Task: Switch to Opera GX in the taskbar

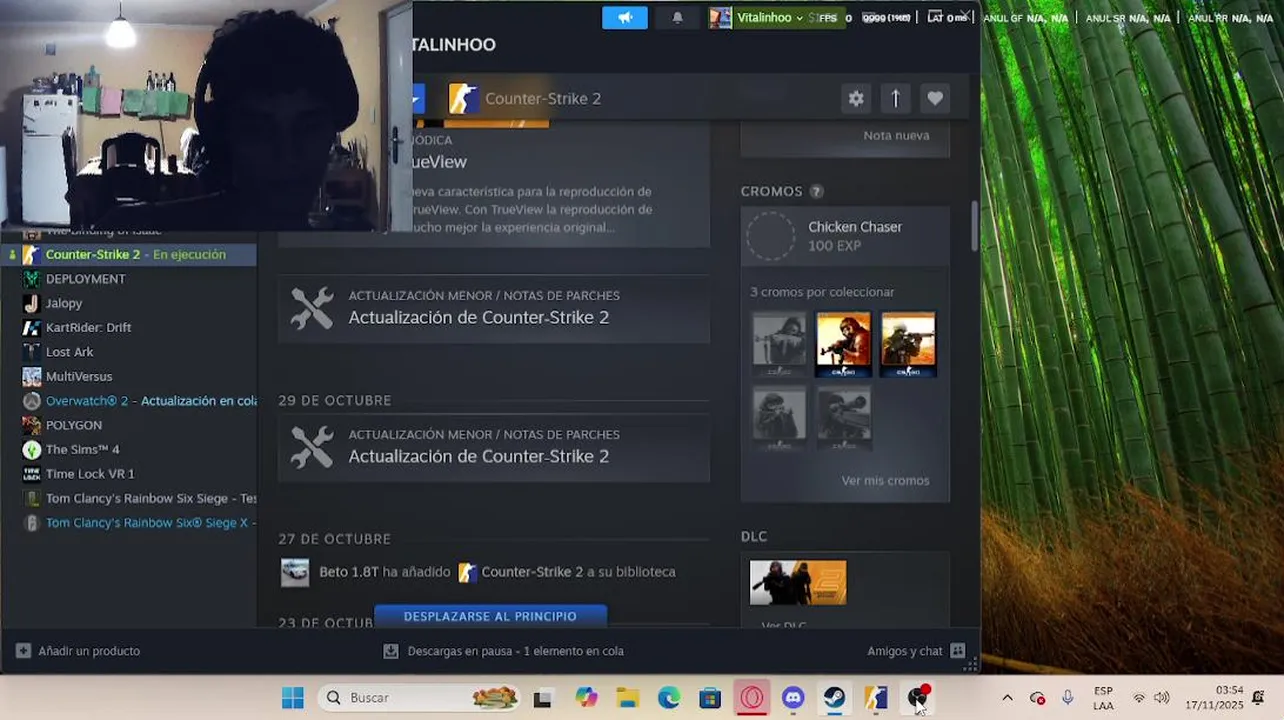Action: [752, 698]
